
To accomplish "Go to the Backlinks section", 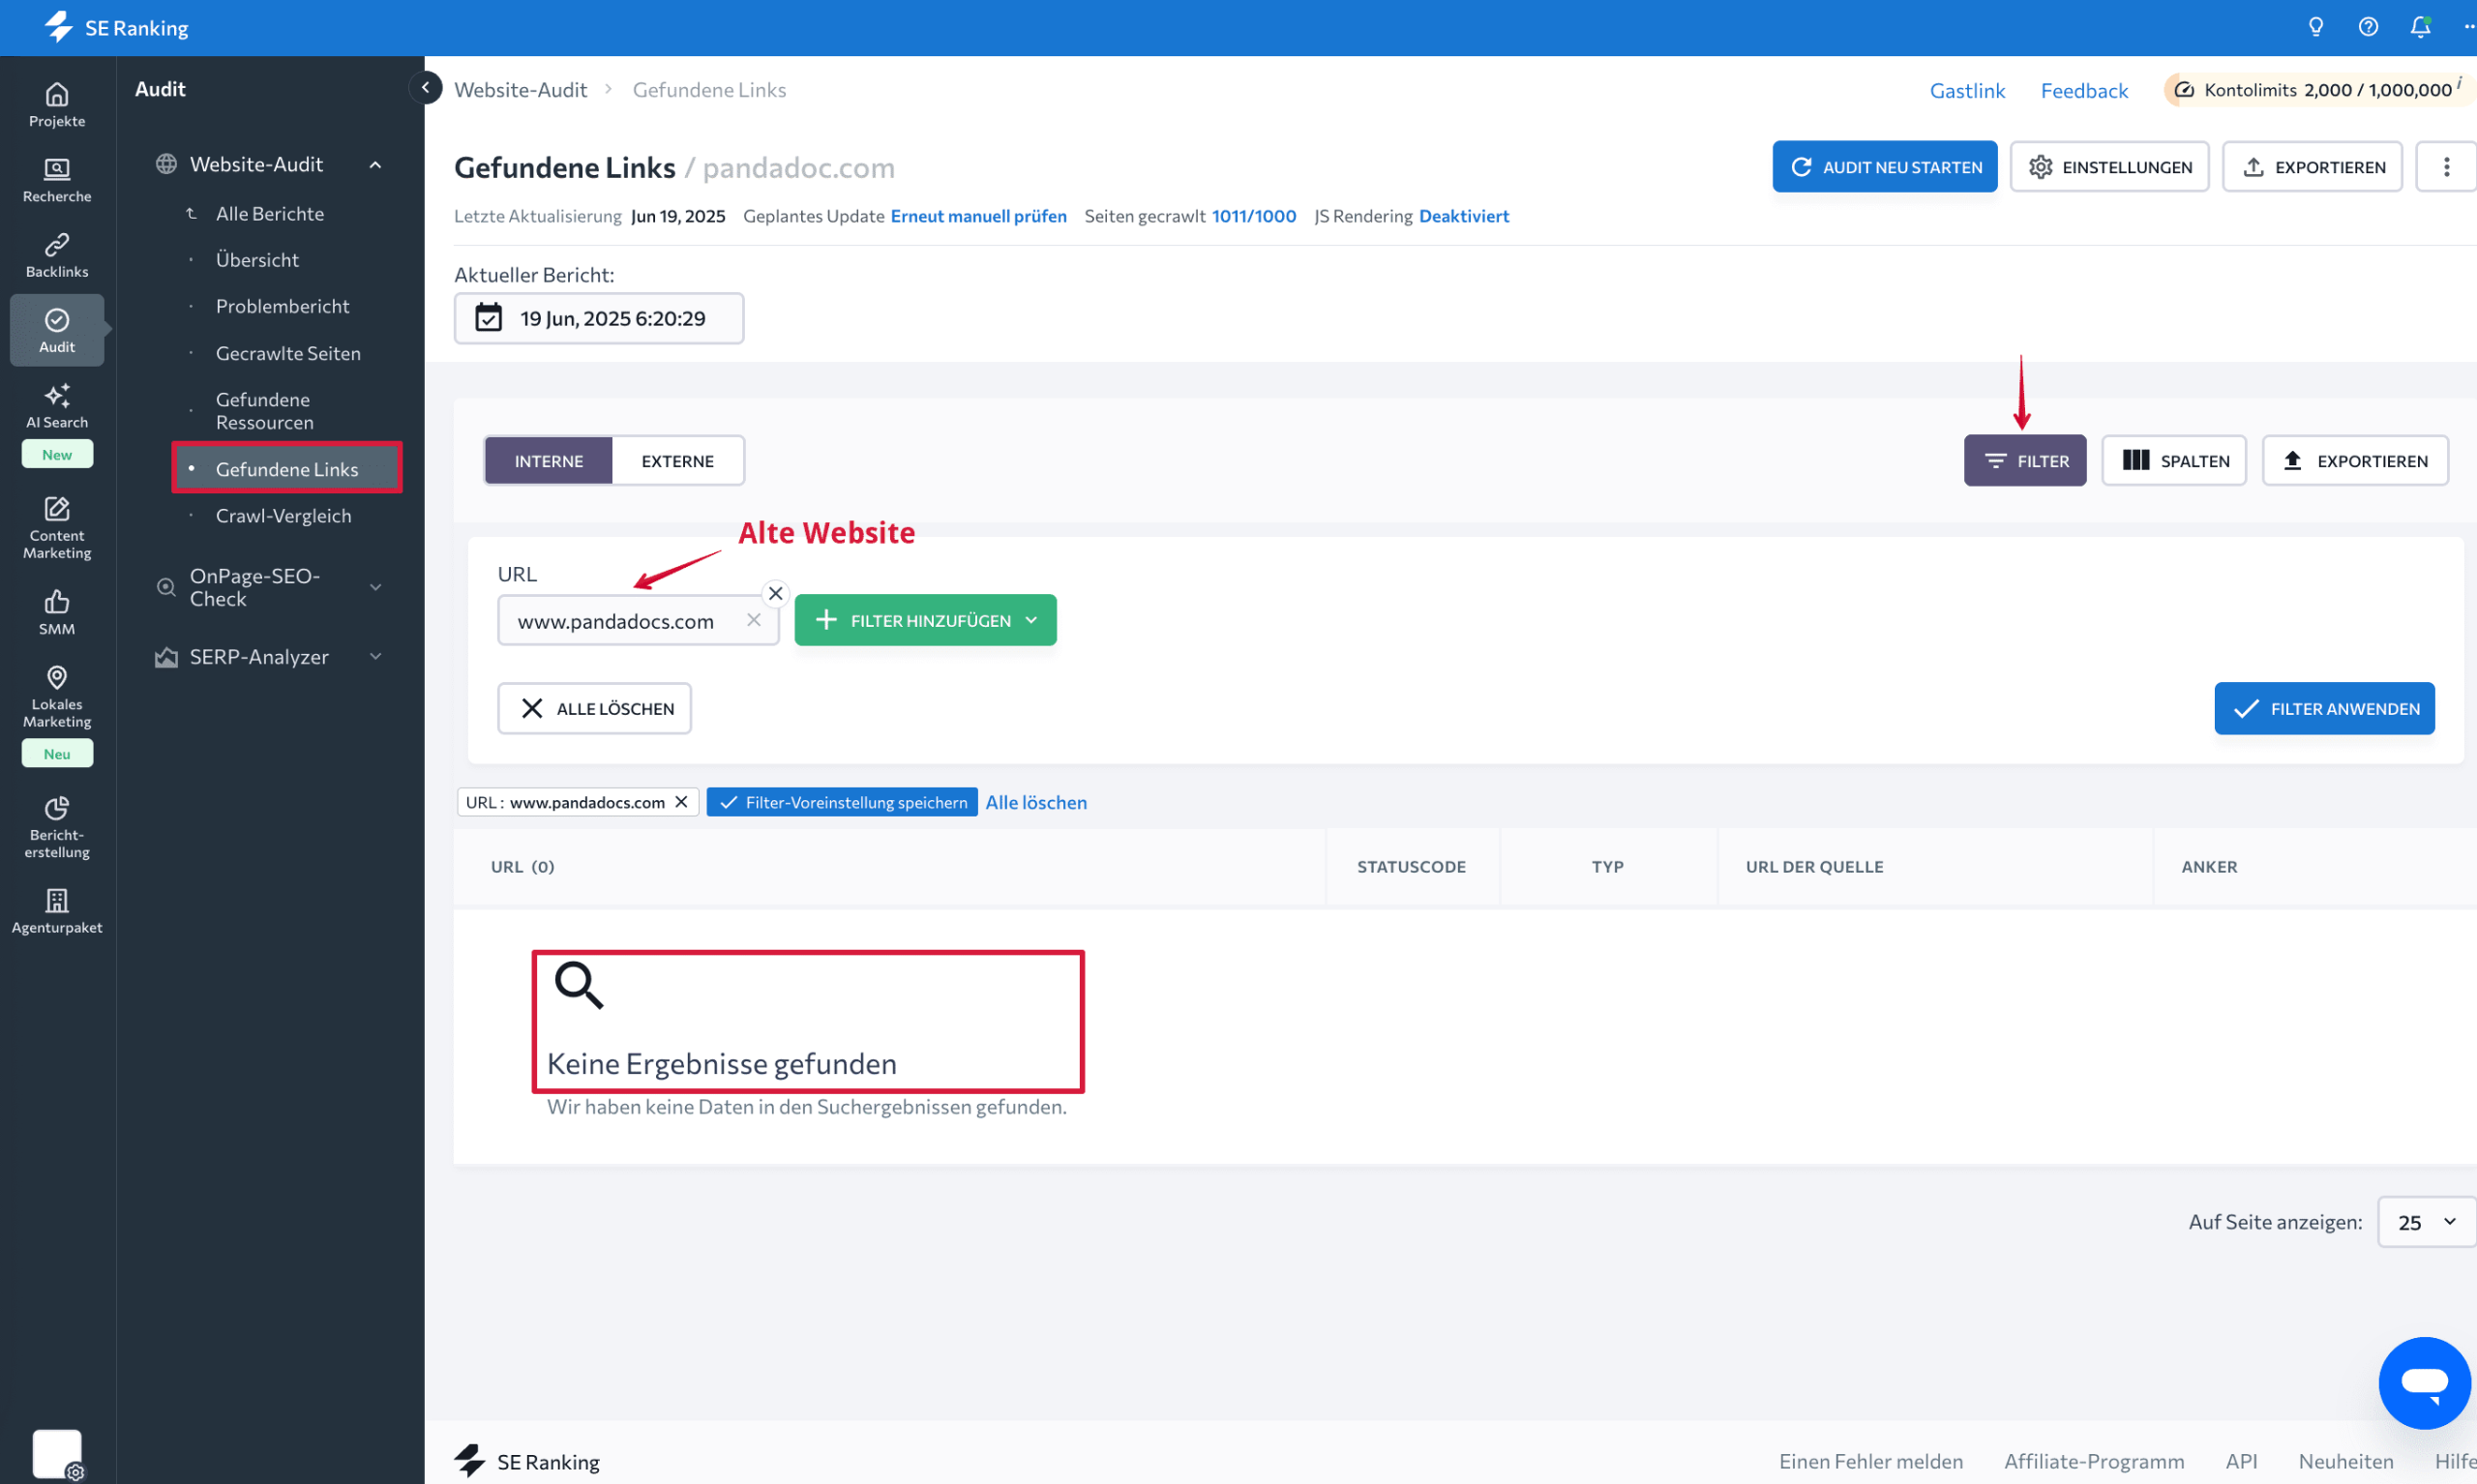I will pos(57,256).
